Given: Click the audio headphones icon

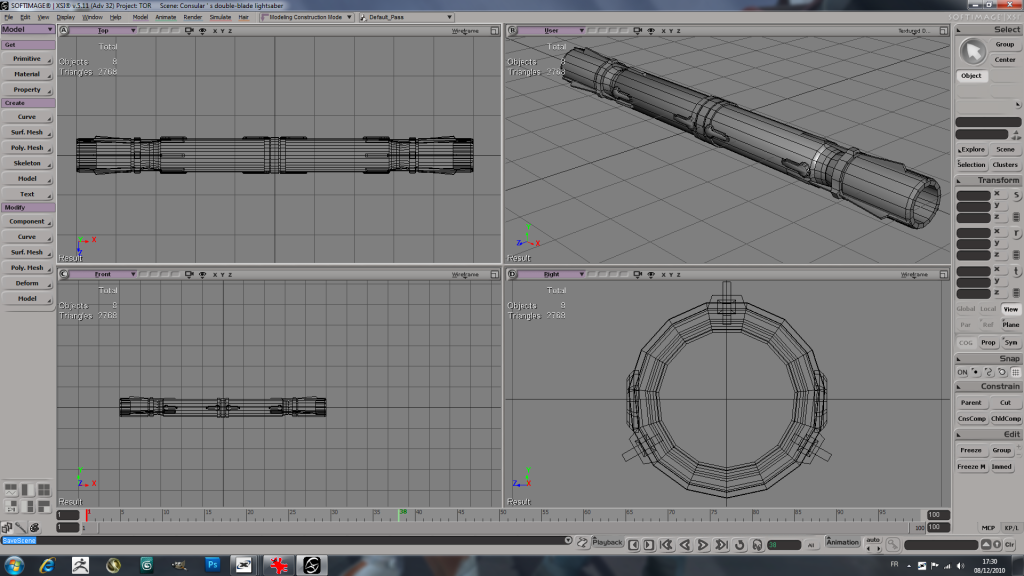Looking at the screenshot, I should coord(757,545).
